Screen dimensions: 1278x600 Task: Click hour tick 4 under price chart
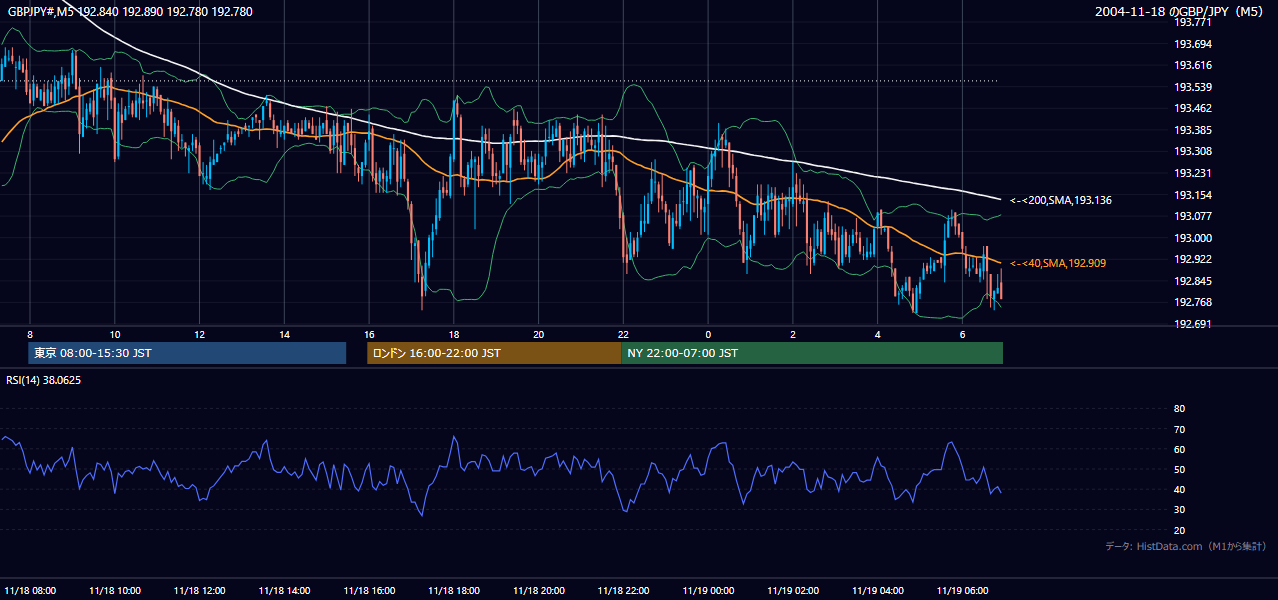(878, 334)
